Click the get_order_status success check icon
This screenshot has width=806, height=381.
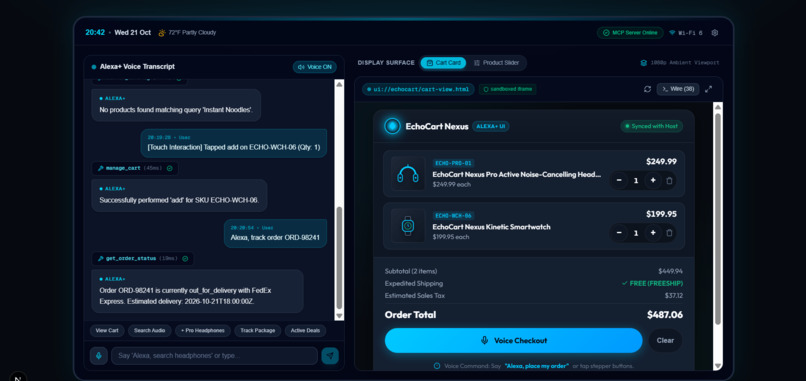click(185, 259)
